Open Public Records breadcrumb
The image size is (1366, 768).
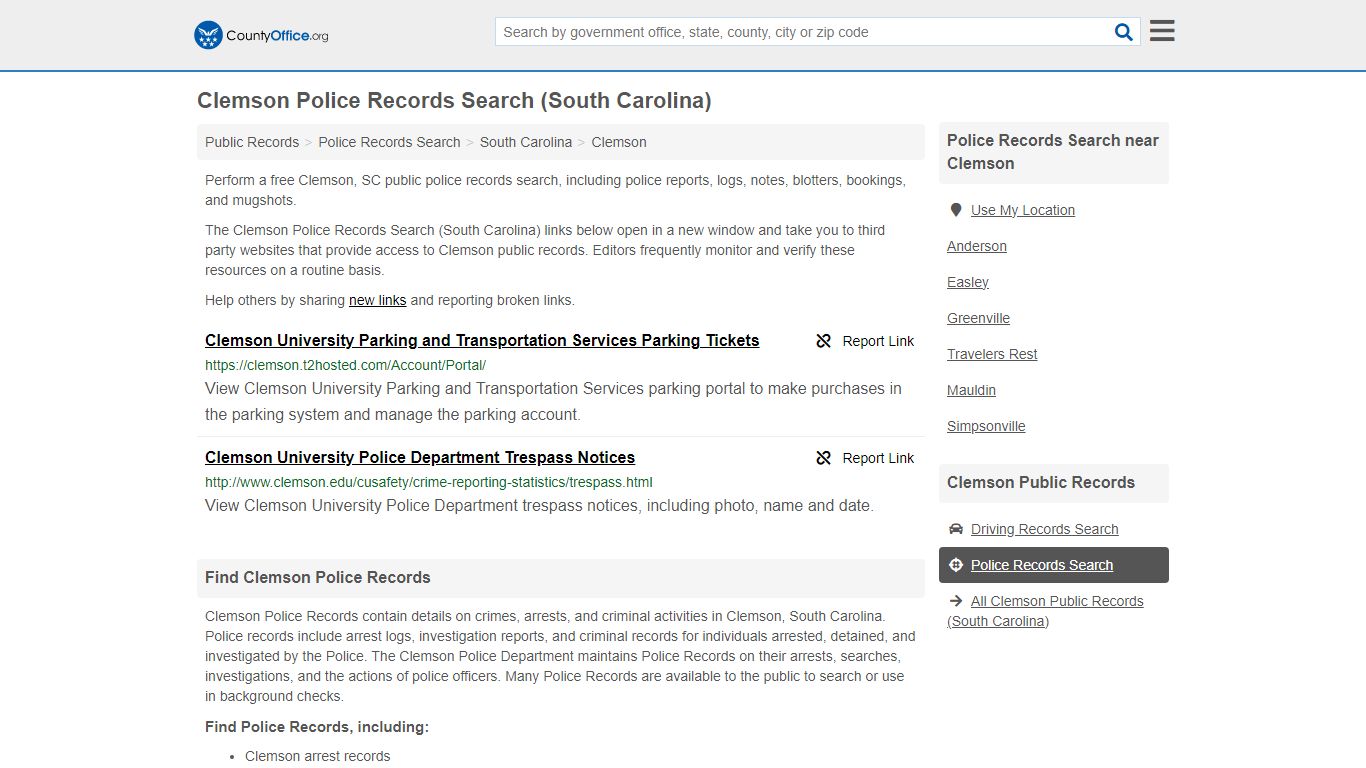point(252,142)
